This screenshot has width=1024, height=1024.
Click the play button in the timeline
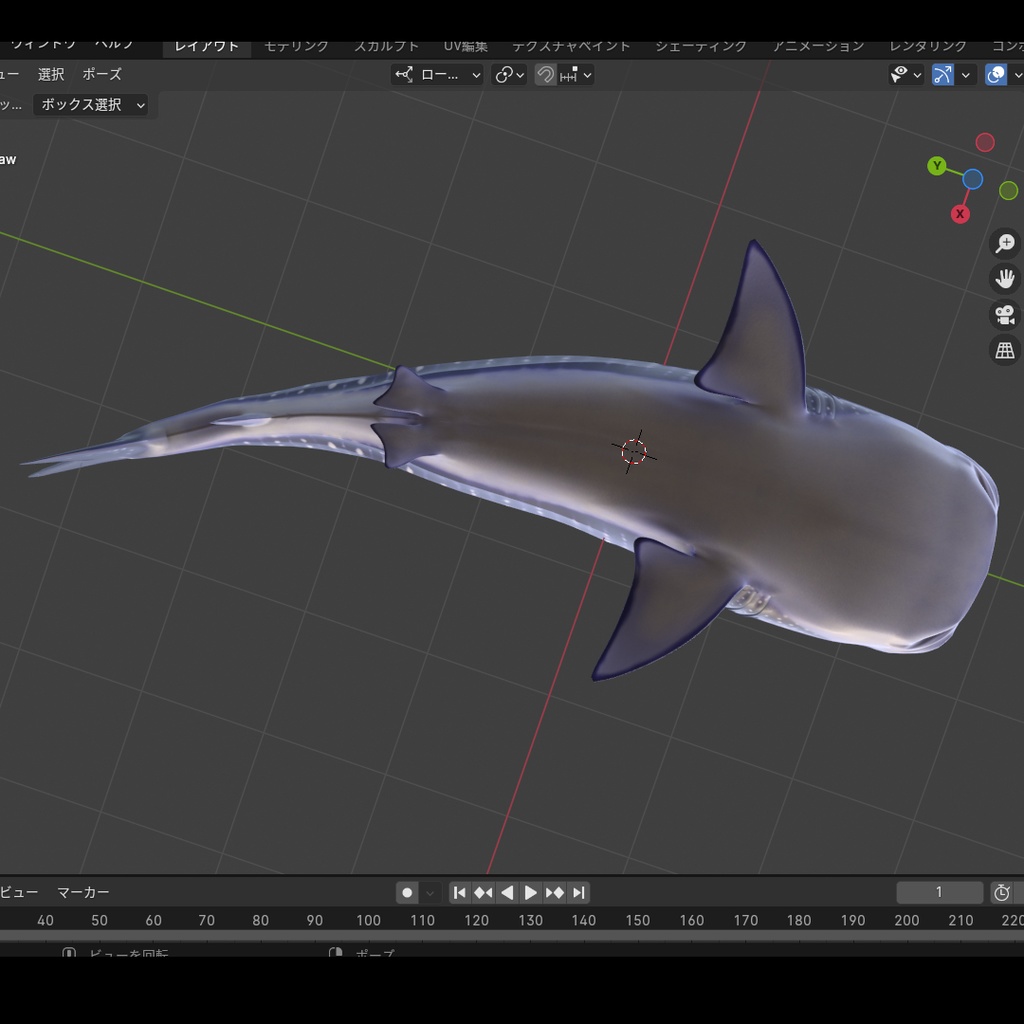(531, 892)
